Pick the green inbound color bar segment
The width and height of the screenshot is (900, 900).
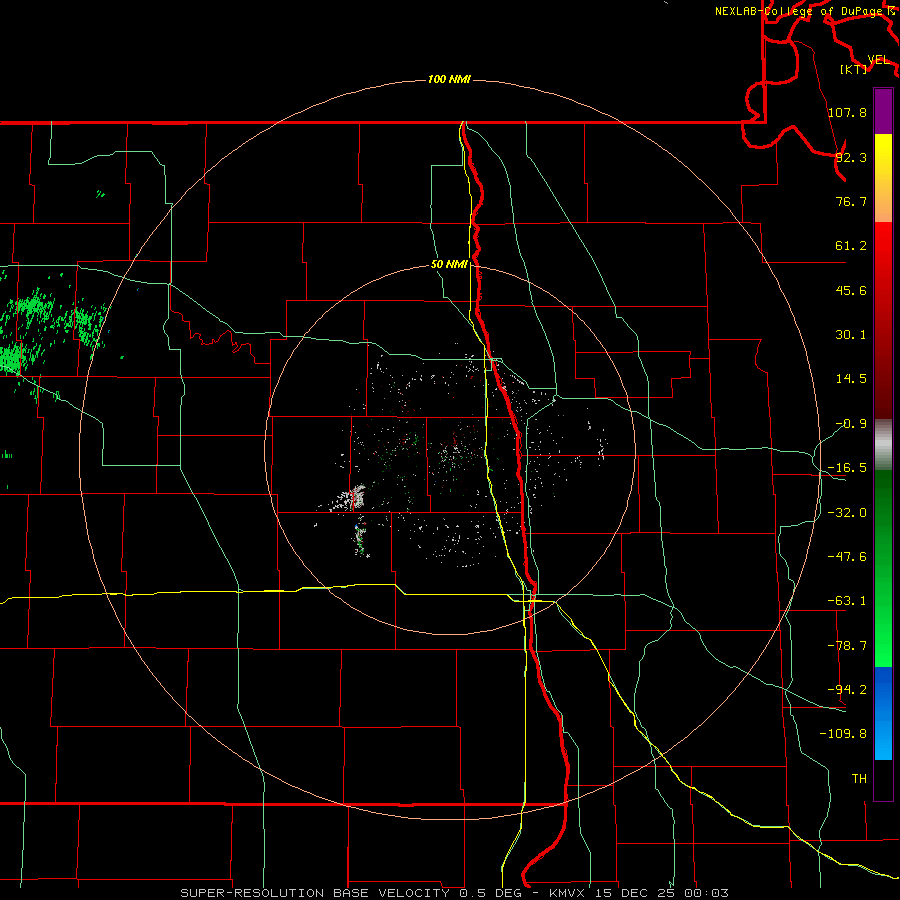tap(883, 568)
